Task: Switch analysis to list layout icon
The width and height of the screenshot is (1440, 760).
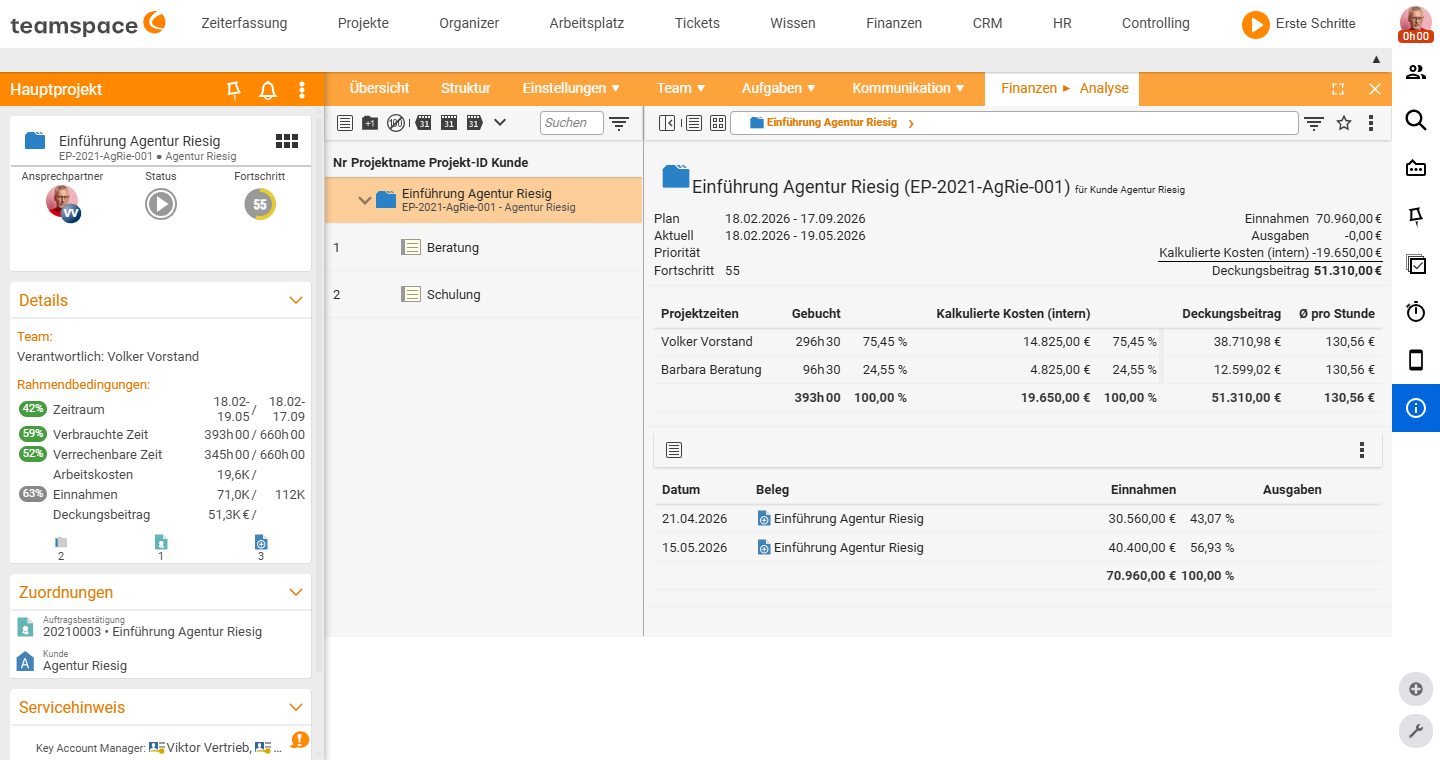Action: point(693,123)
